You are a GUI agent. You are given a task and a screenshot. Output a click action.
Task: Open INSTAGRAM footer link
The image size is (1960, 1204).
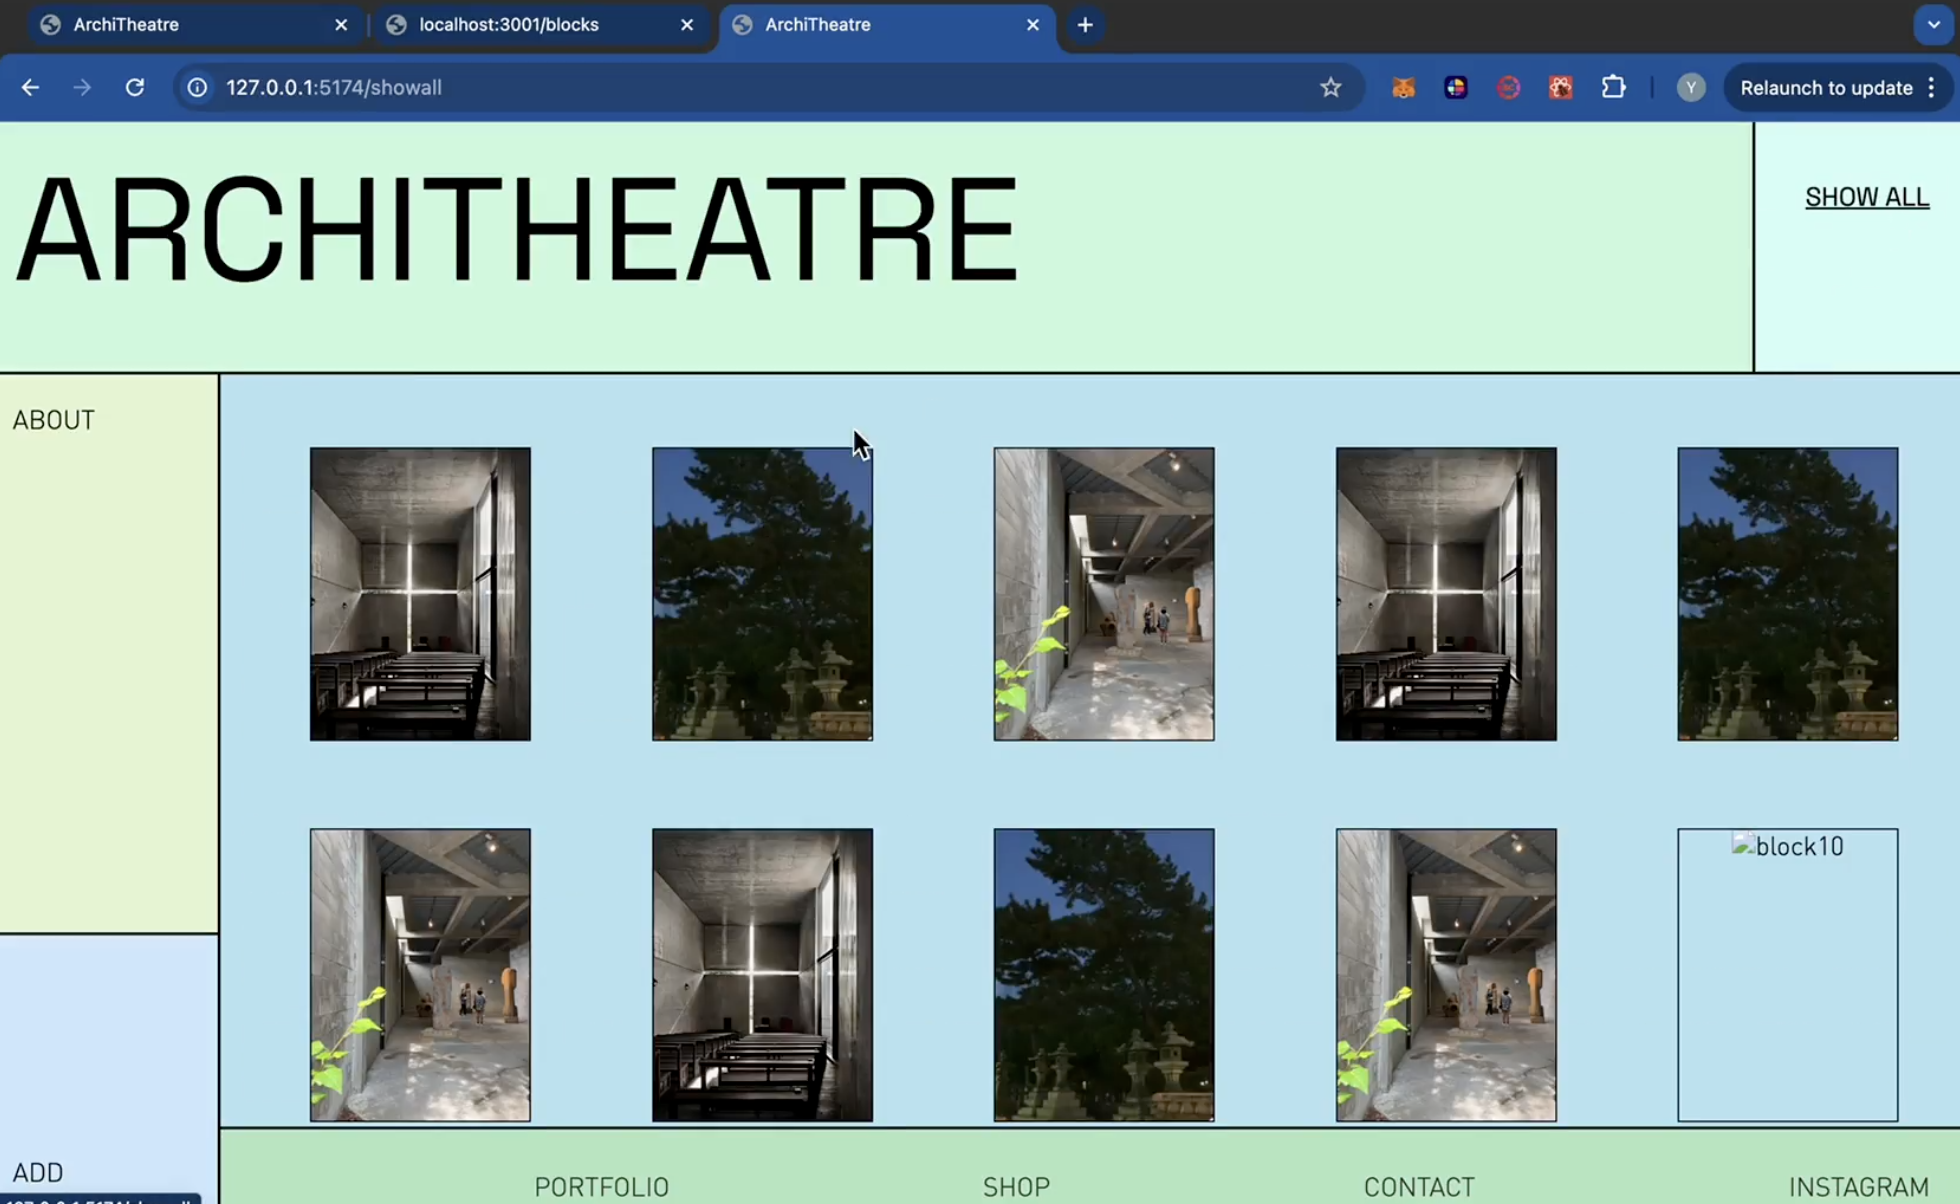(x=1859, y=1187)
